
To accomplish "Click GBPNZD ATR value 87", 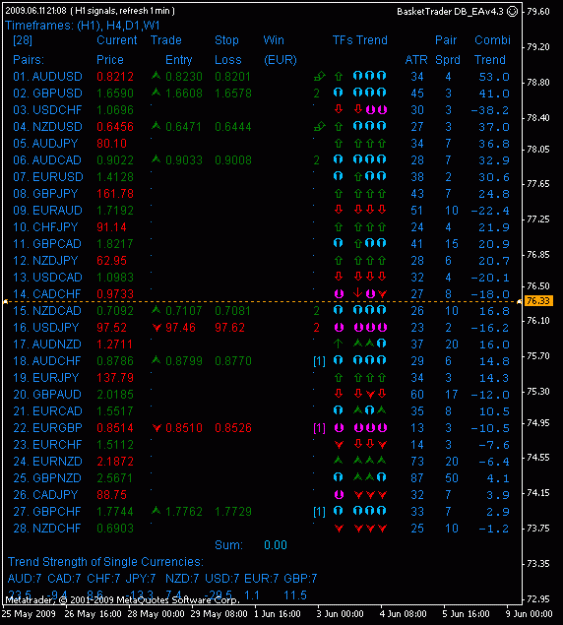I will point(417,478).
